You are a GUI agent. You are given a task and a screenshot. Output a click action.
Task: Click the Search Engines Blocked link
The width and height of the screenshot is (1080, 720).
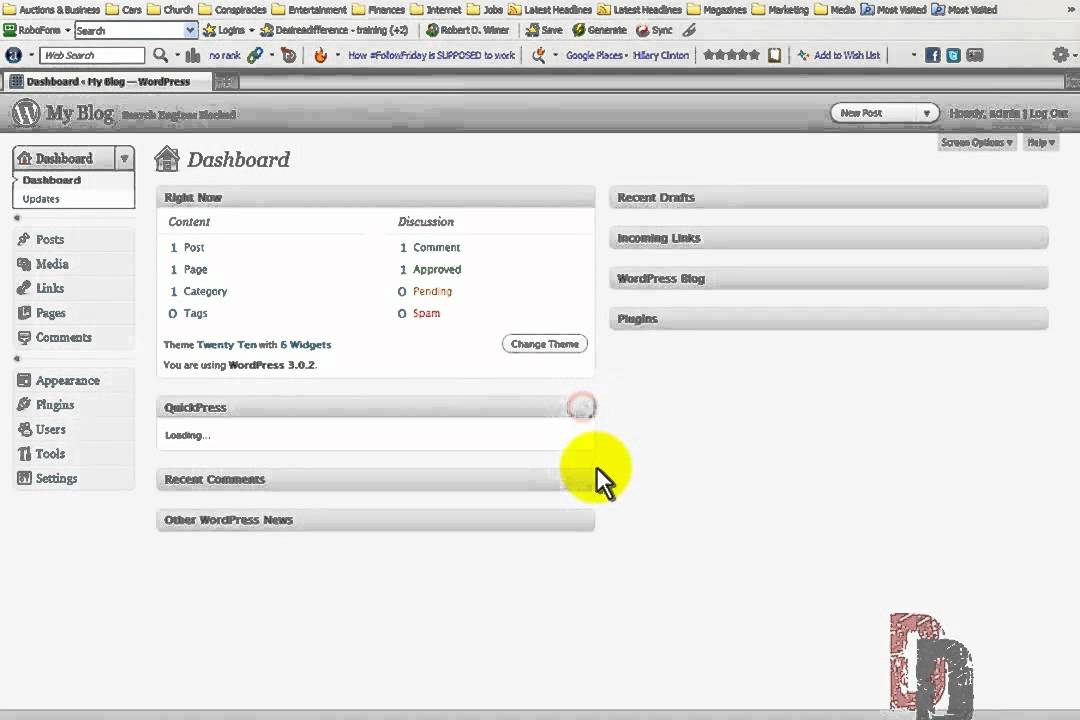pos(179,114)
